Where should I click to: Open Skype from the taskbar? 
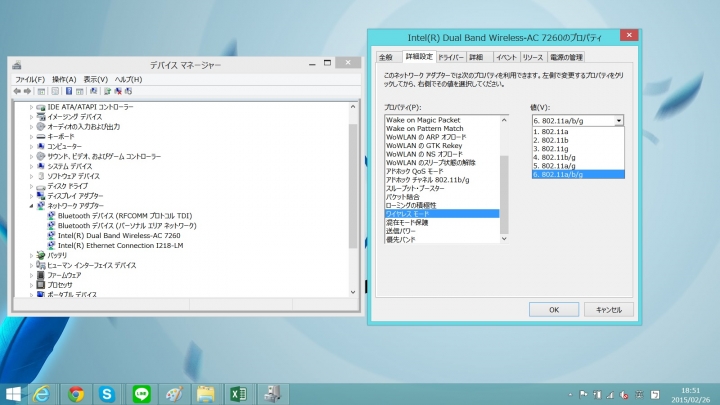[x=107, y=394]
